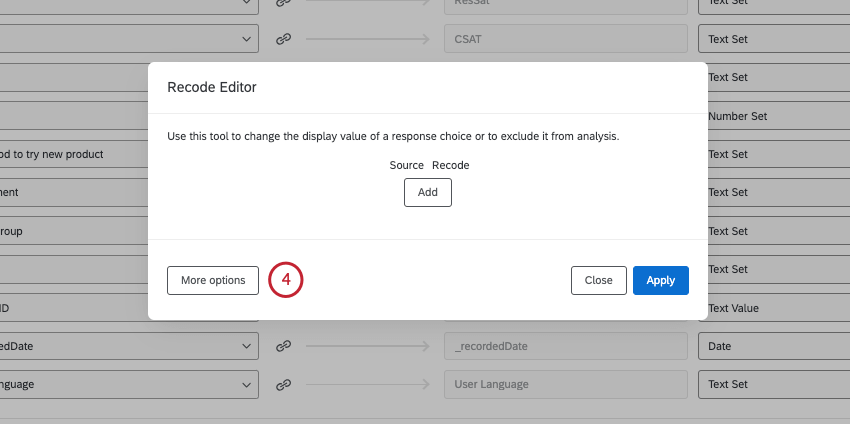Select the 'try new product' source field
The width and height of the screenshot is (850, 424).
pyautogui.click(x=70, y=154)
